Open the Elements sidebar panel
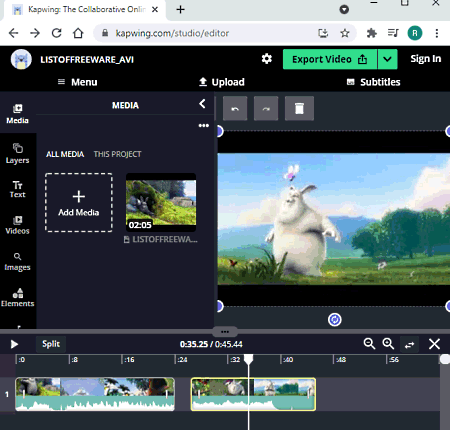This screenshot has height=430, width=450. coord(17,297)
